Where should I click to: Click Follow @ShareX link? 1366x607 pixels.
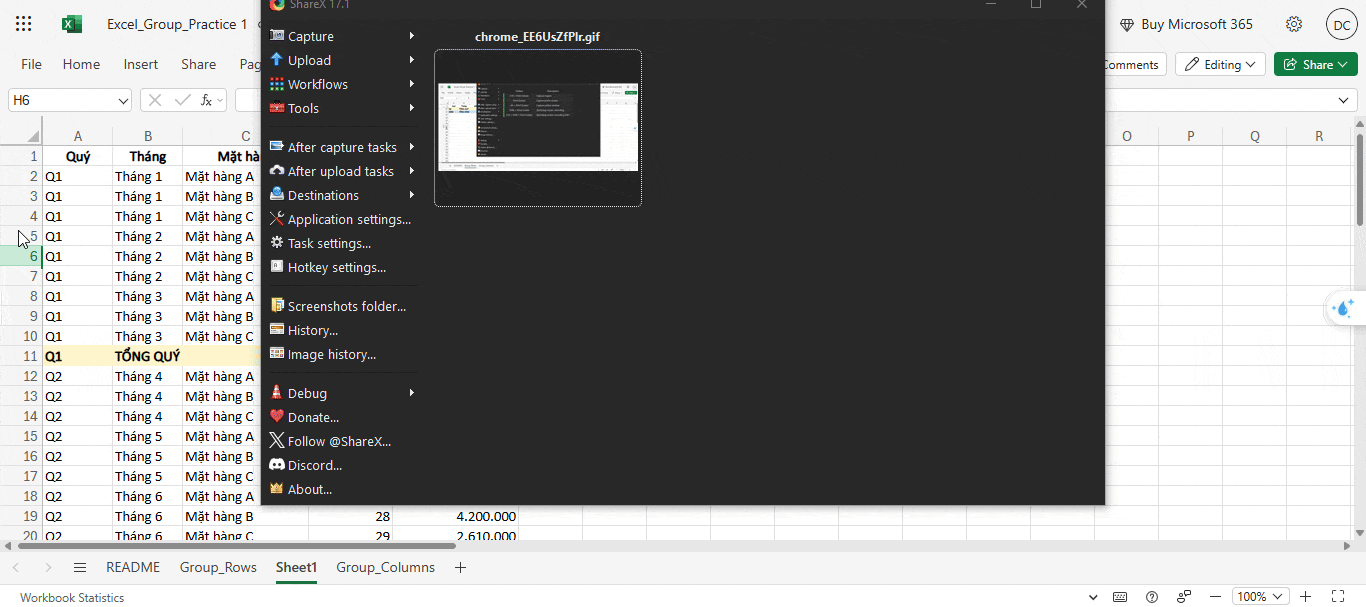point(343,441)
